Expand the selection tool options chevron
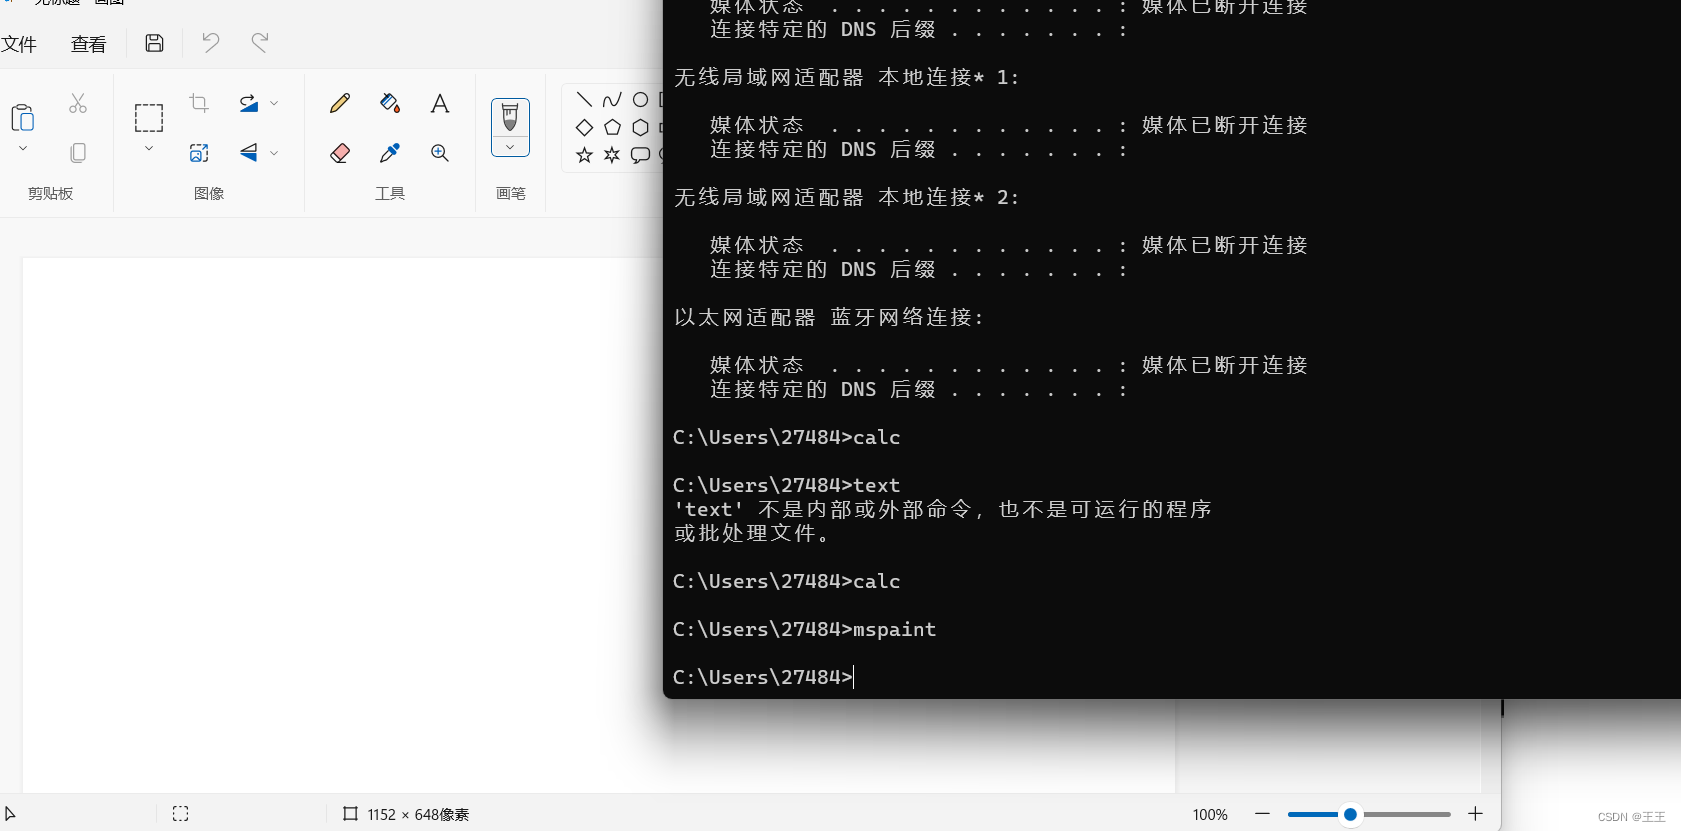 149,149
